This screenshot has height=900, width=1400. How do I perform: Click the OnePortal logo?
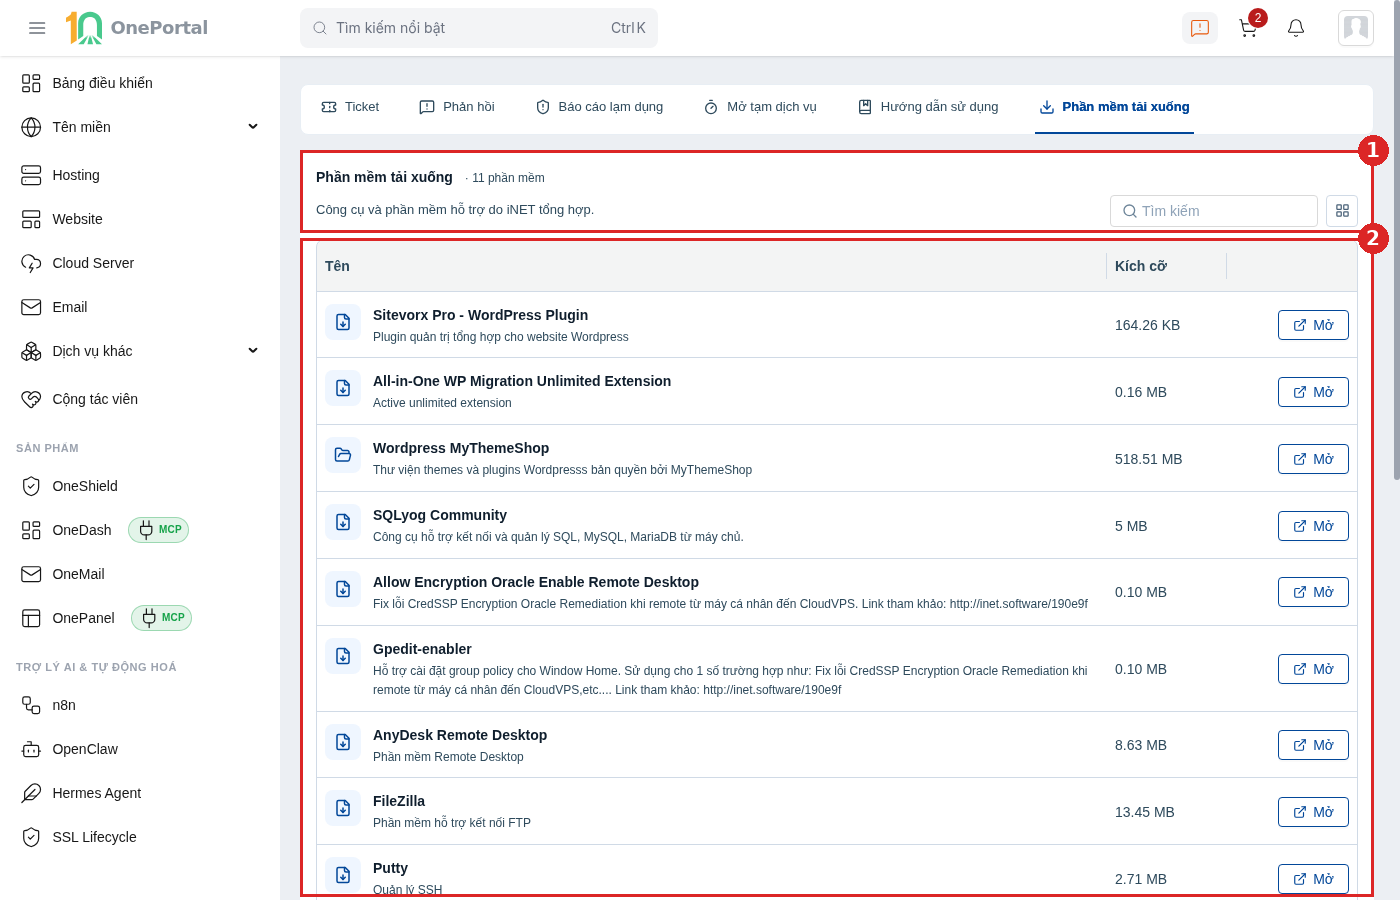(x=137, y=28)
